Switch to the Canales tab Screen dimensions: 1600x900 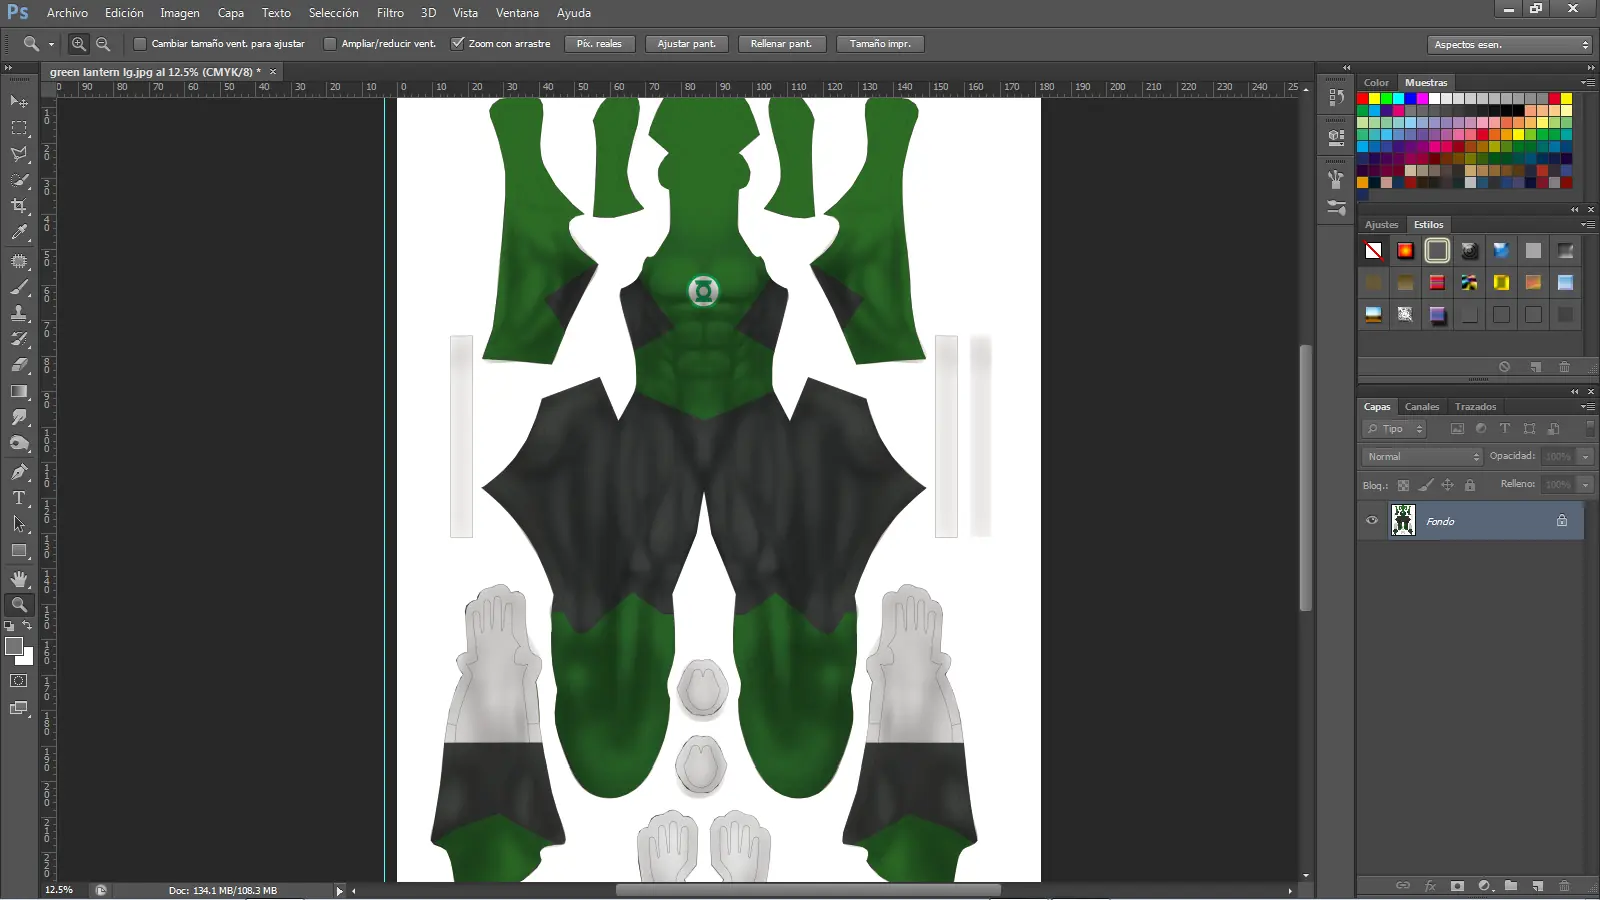1422,407
